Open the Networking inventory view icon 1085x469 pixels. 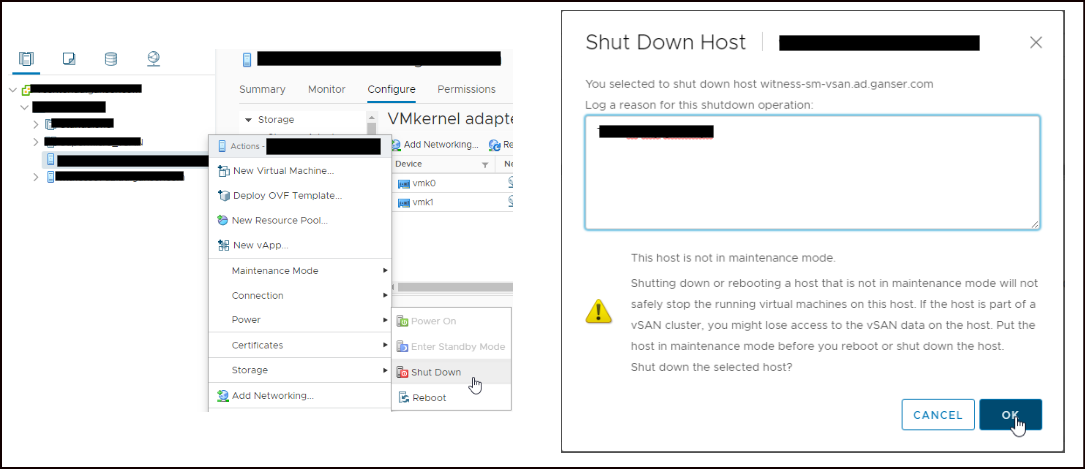pyautogui.click(x=154, y=59)
